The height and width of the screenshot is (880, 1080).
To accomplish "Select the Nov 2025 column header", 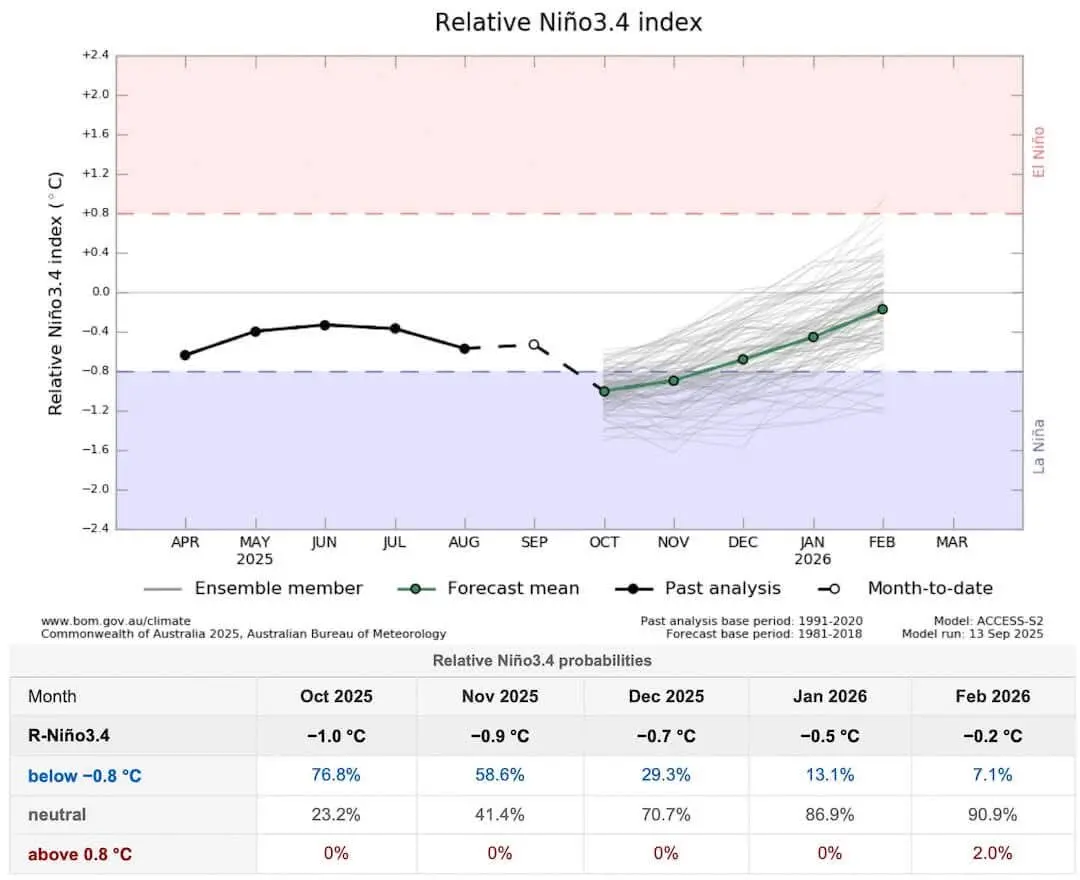I will (x=500, y=696).
